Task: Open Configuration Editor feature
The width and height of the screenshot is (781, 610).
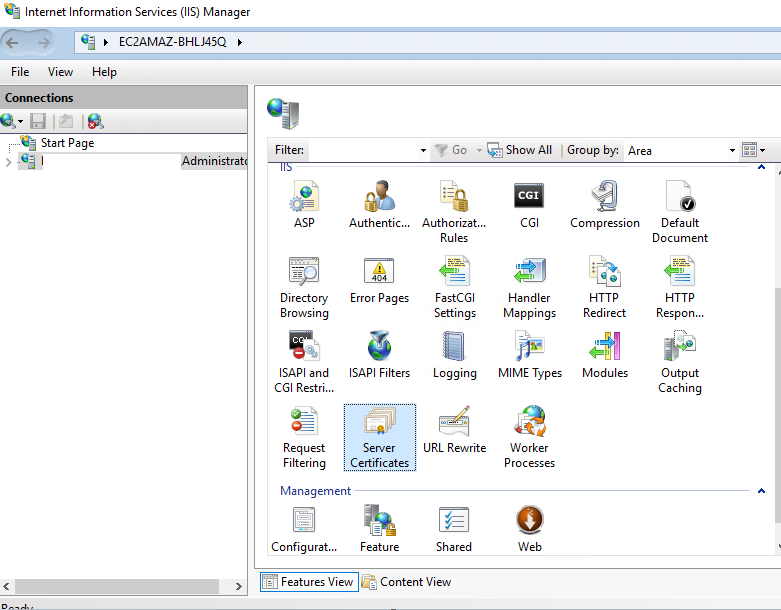Action: coord(304,530)
